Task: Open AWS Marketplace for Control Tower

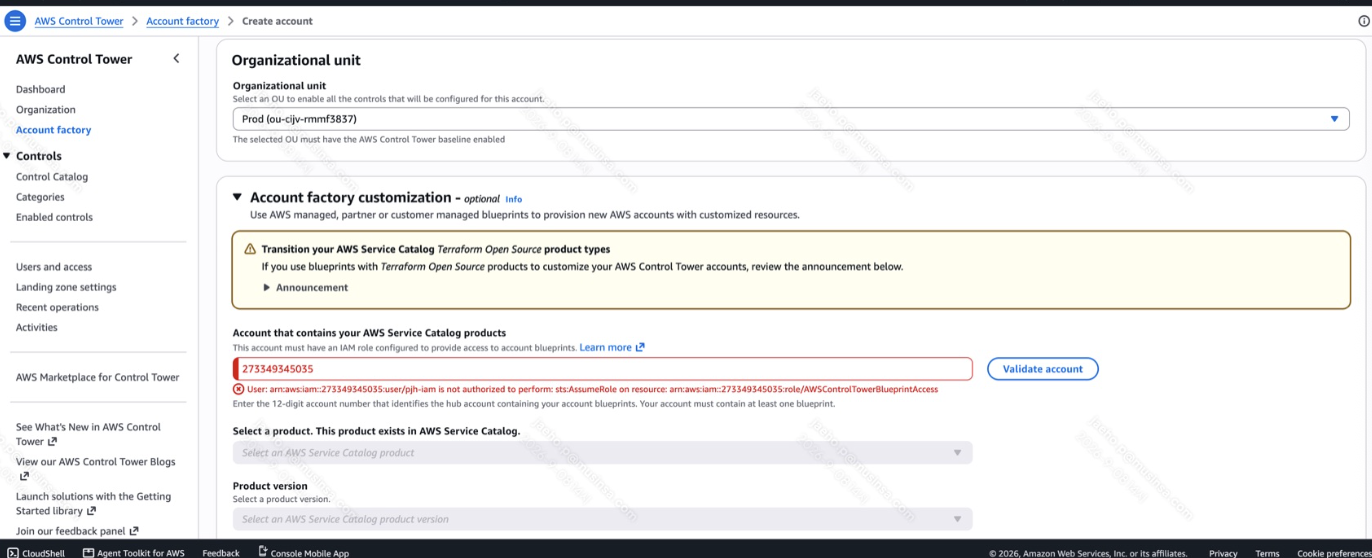Action: [x=98, y=377]
